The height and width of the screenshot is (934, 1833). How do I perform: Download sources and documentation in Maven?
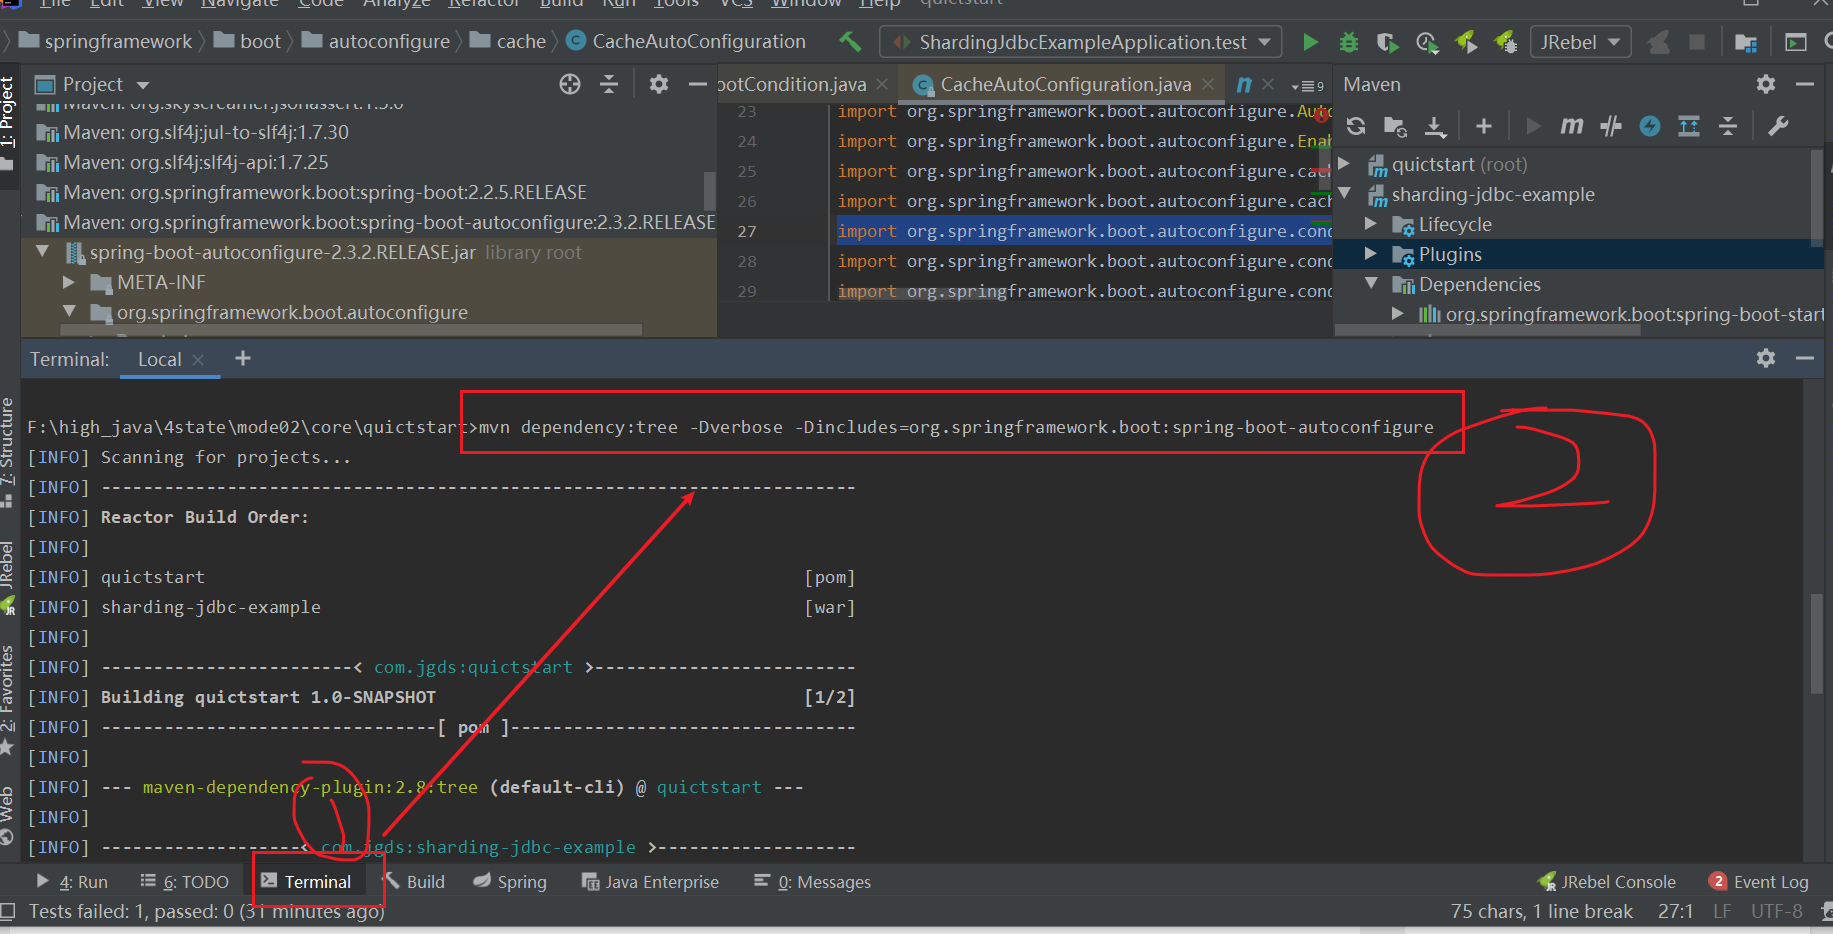click(1435, 126)
